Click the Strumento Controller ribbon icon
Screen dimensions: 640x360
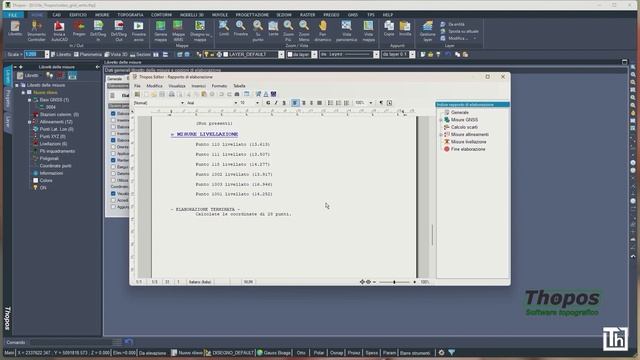click(x=36, y=31)
